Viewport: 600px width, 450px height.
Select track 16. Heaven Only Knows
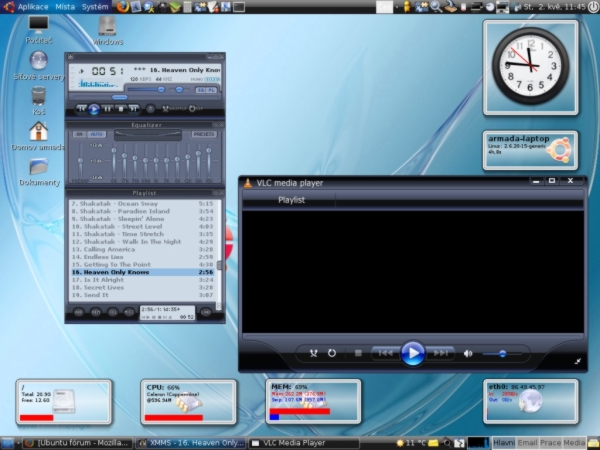coord(142,272)
